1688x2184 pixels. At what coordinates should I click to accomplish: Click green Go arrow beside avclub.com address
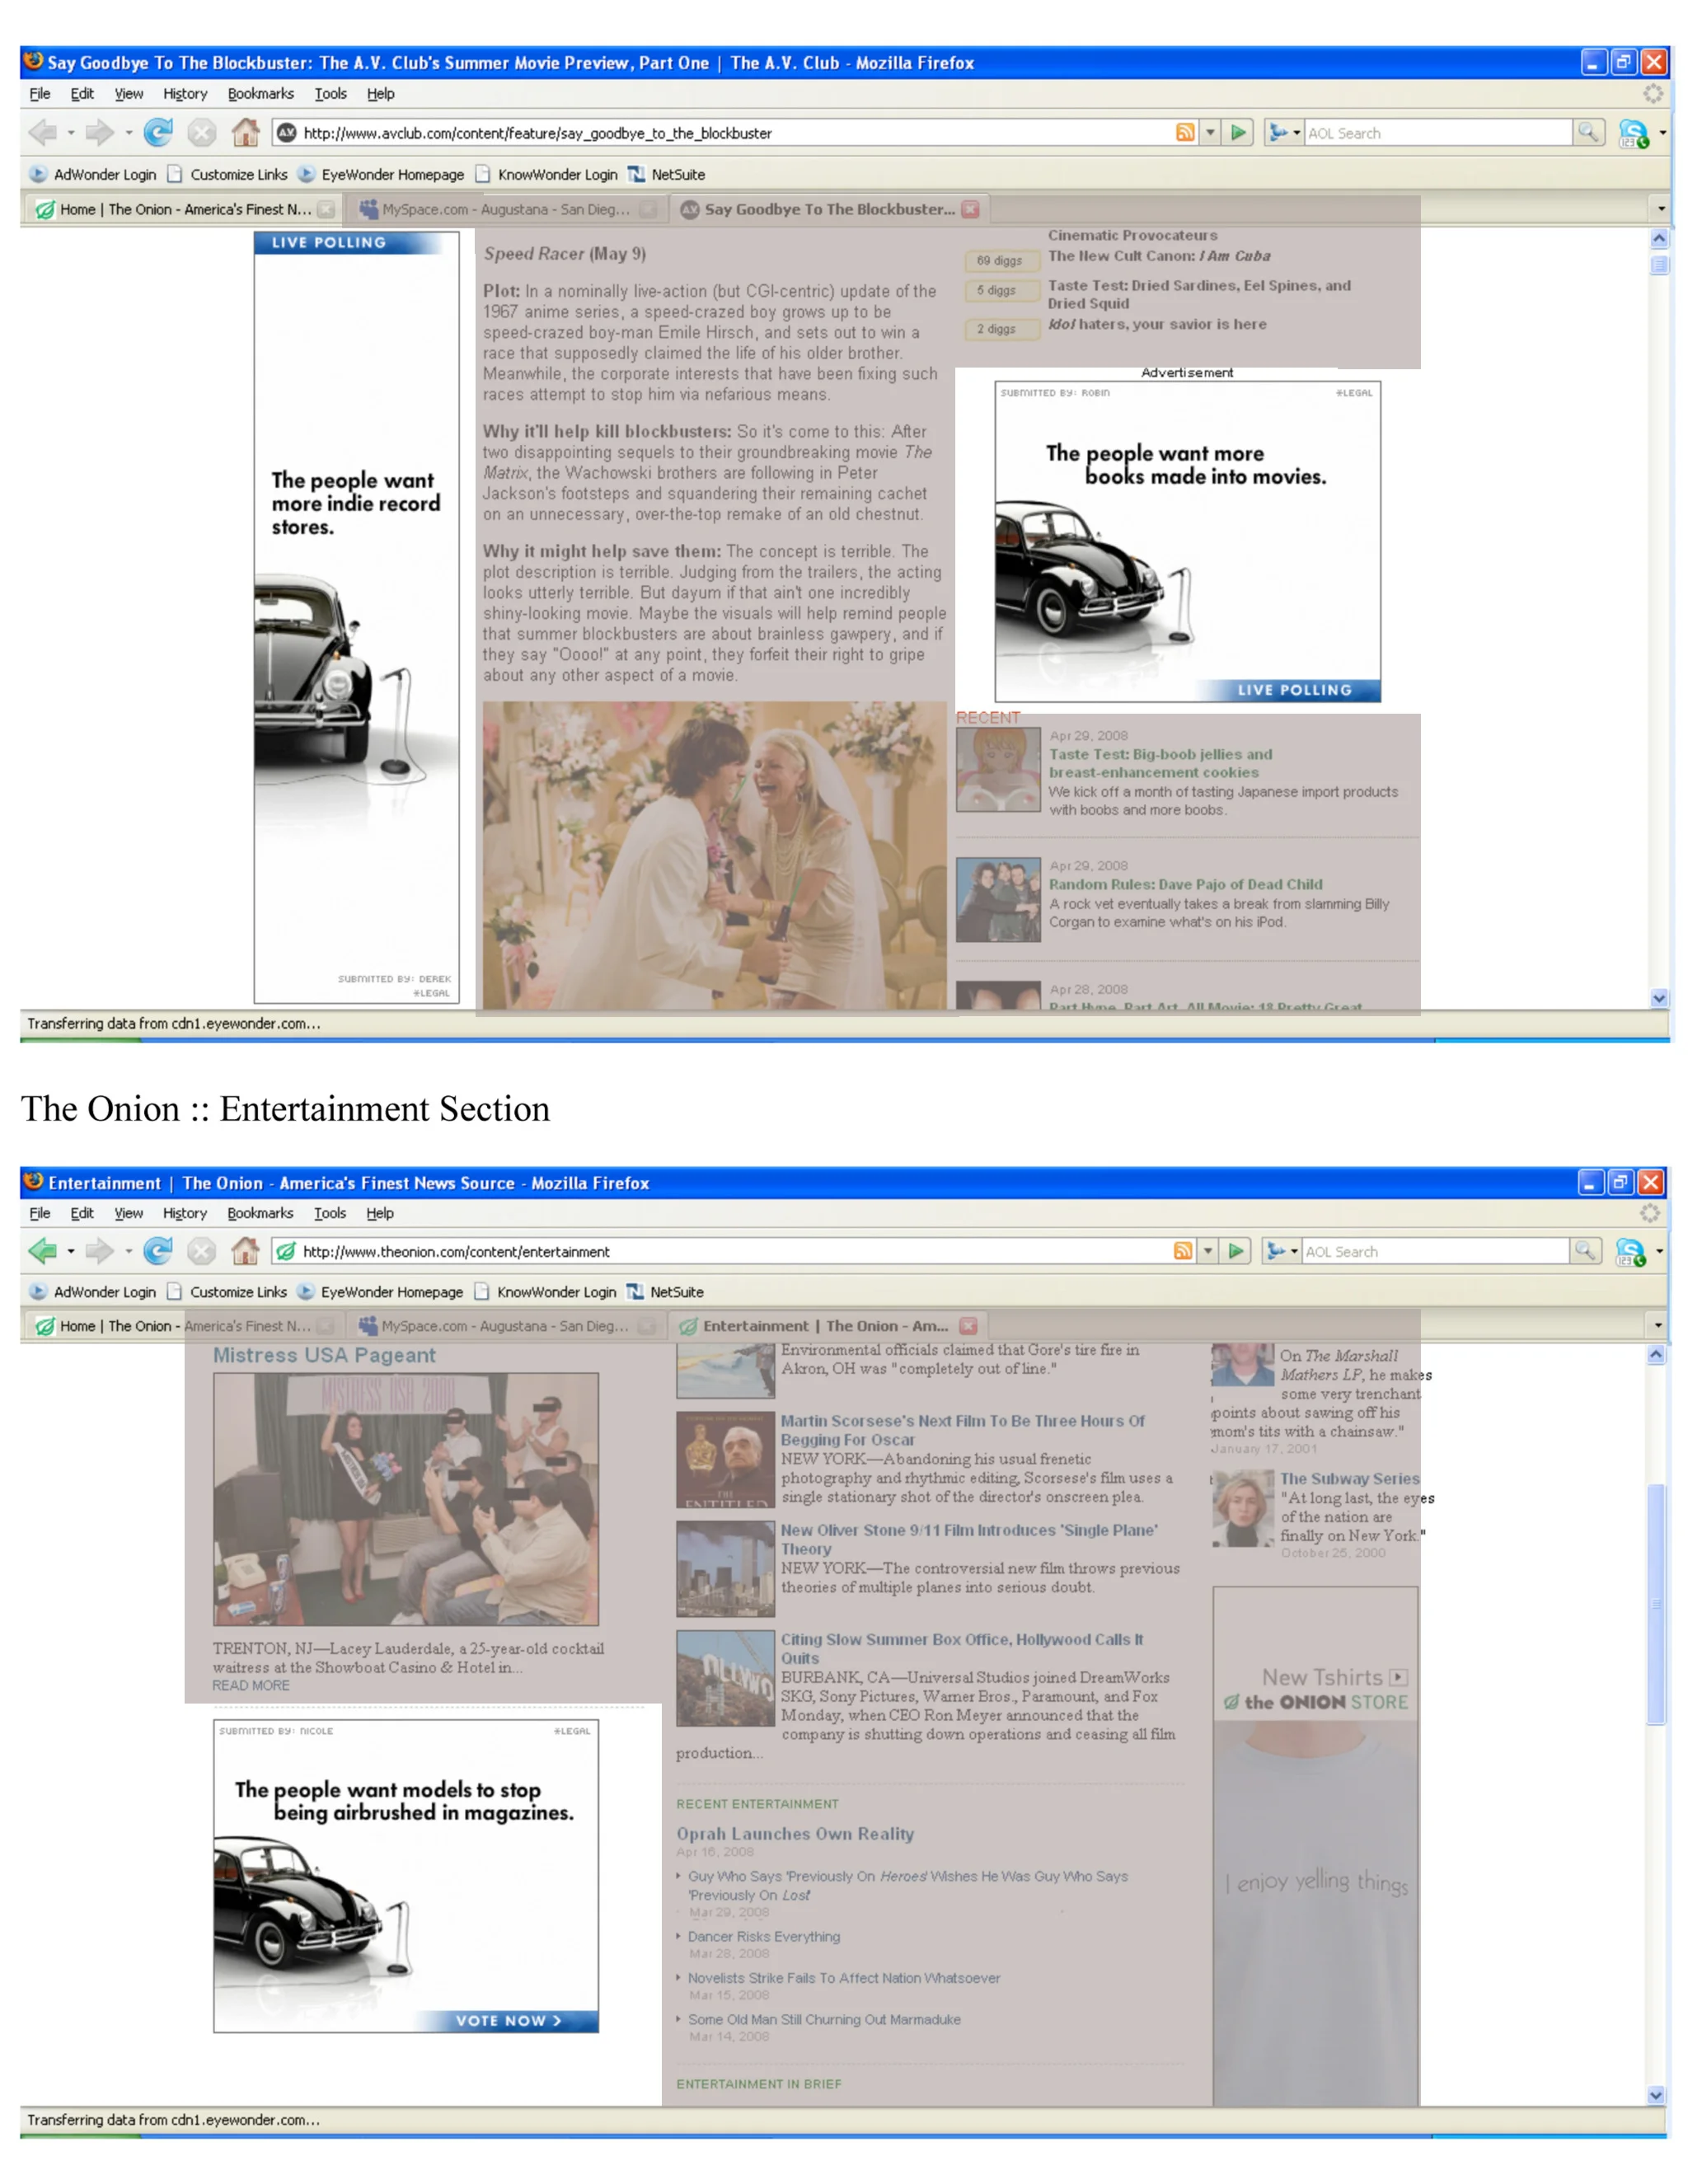pyautogui.click(x=1238, y=133)
